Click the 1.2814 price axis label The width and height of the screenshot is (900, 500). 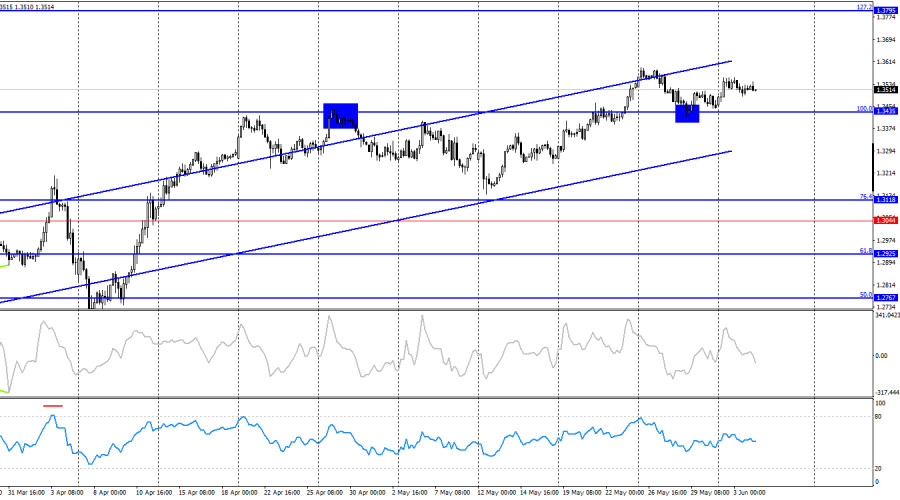coord(887,285)
